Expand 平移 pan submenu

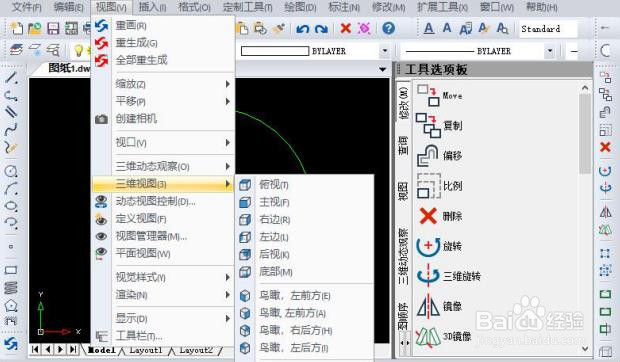(x=163, y=101)
